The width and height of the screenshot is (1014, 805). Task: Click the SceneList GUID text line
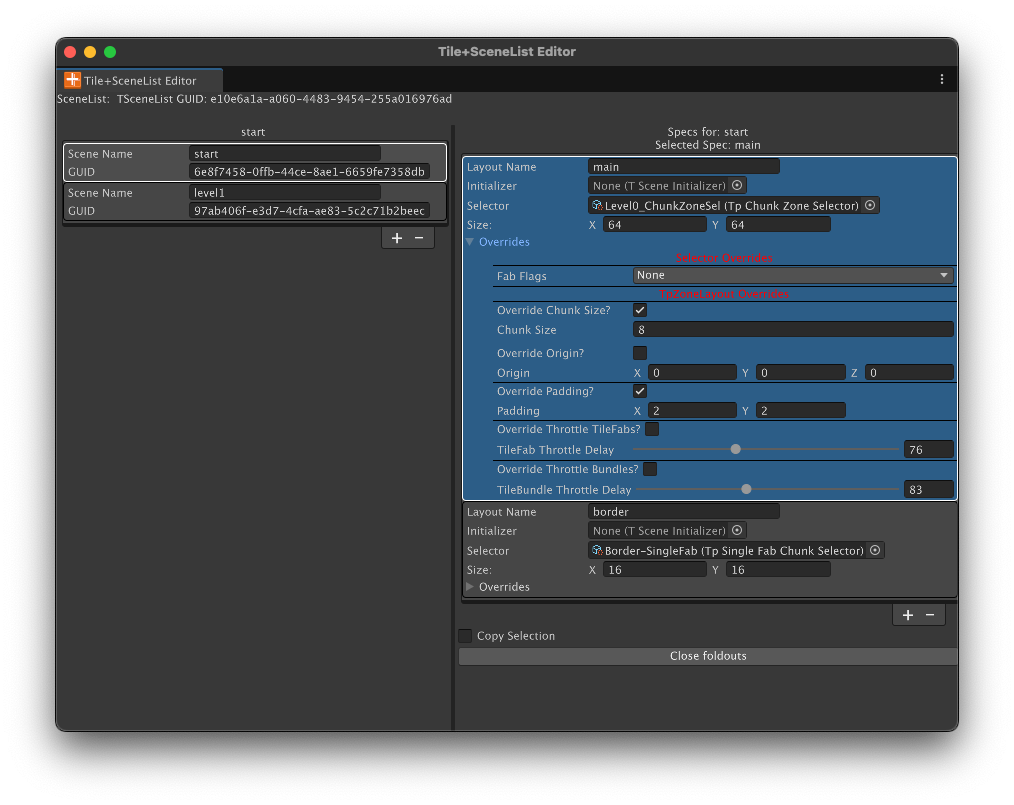click(x=254, y=99)
